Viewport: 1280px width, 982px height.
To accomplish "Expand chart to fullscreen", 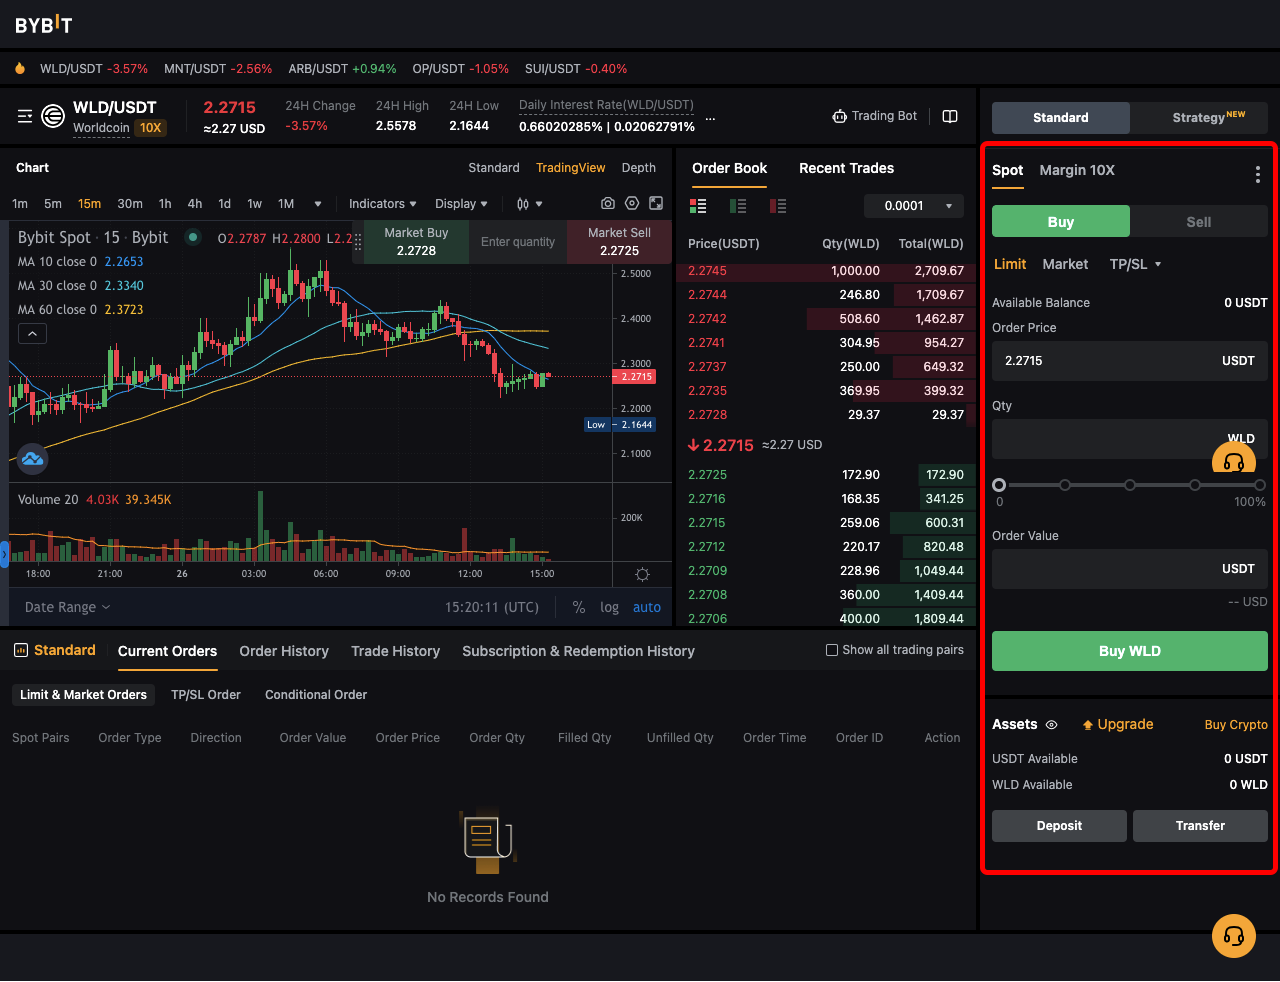I will pos(656,203).
